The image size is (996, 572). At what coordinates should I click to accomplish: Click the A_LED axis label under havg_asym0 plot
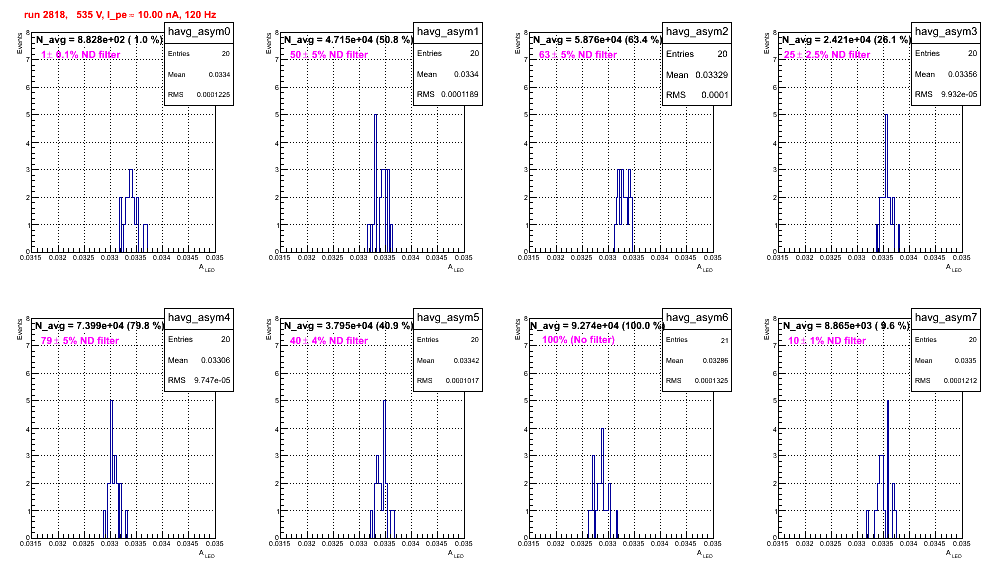207,268
